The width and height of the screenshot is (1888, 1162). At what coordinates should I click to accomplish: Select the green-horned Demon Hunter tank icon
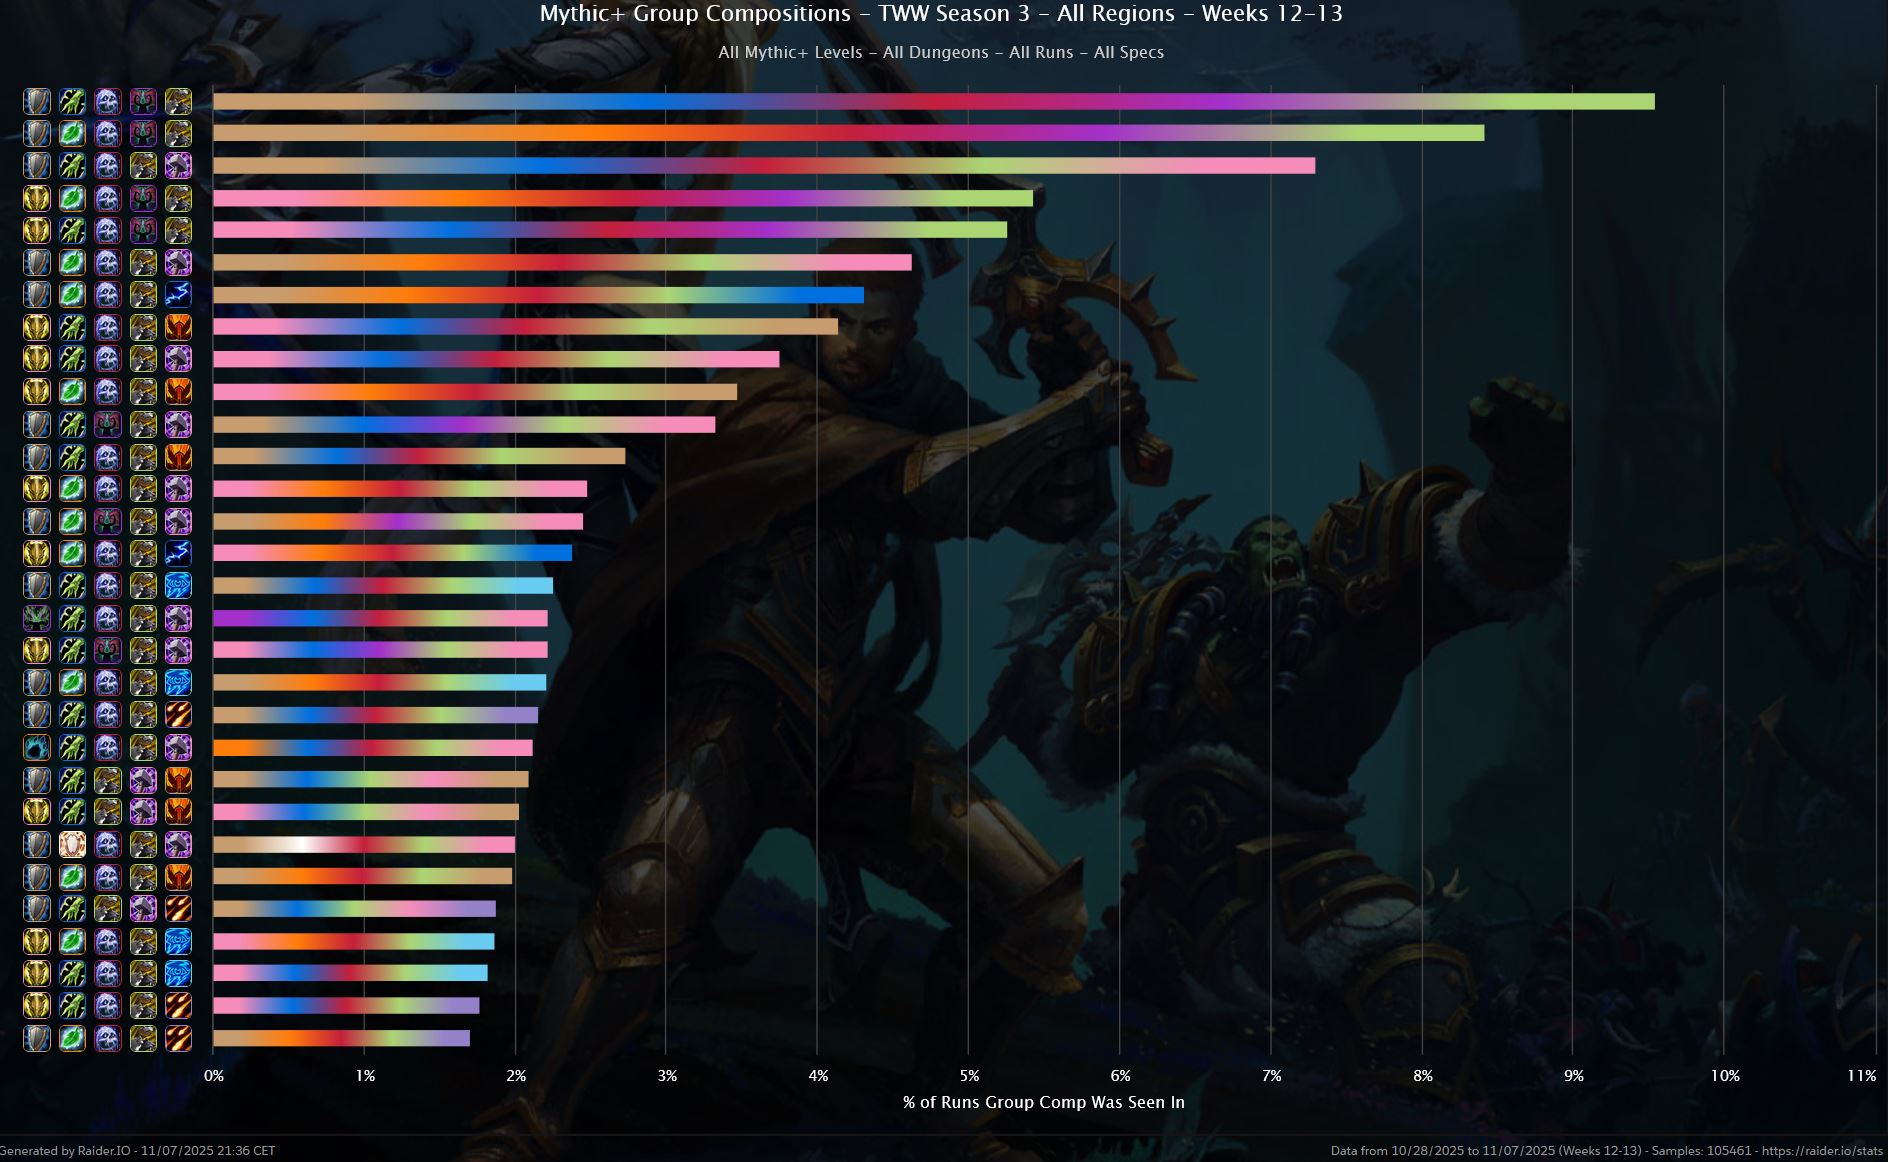pos(37,618)
